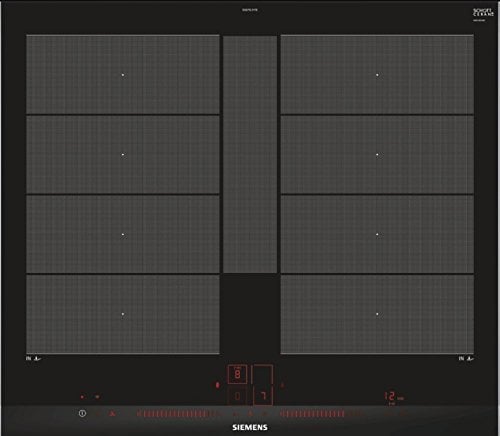Tap the narrow central flex zone strip
Screen dimensions: 500x436
(250, 154)
